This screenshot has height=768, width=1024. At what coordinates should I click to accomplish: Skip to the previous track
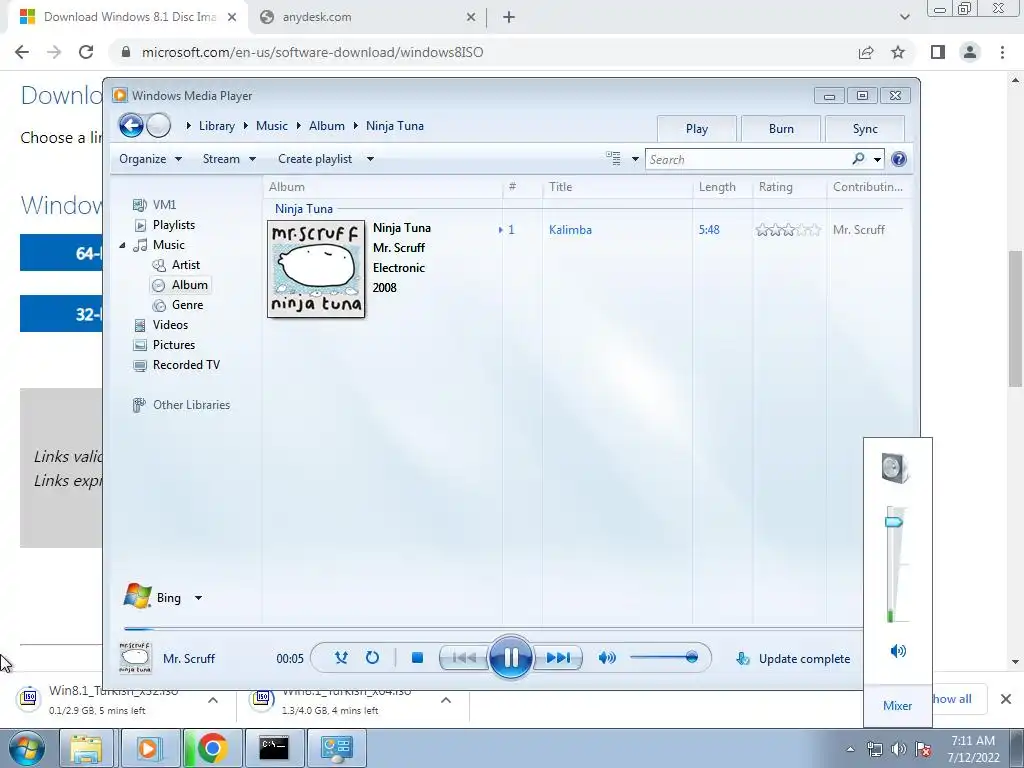click(x=464, y=658)
